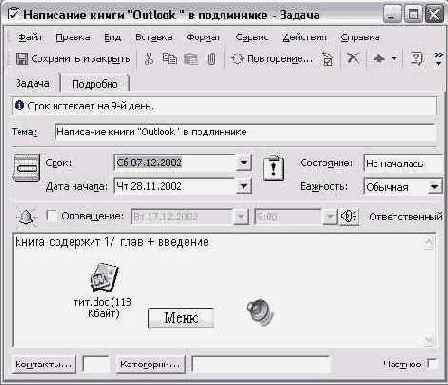Click into the Тема subject field
Screen dimensions: 448x385
coord(245,132)
